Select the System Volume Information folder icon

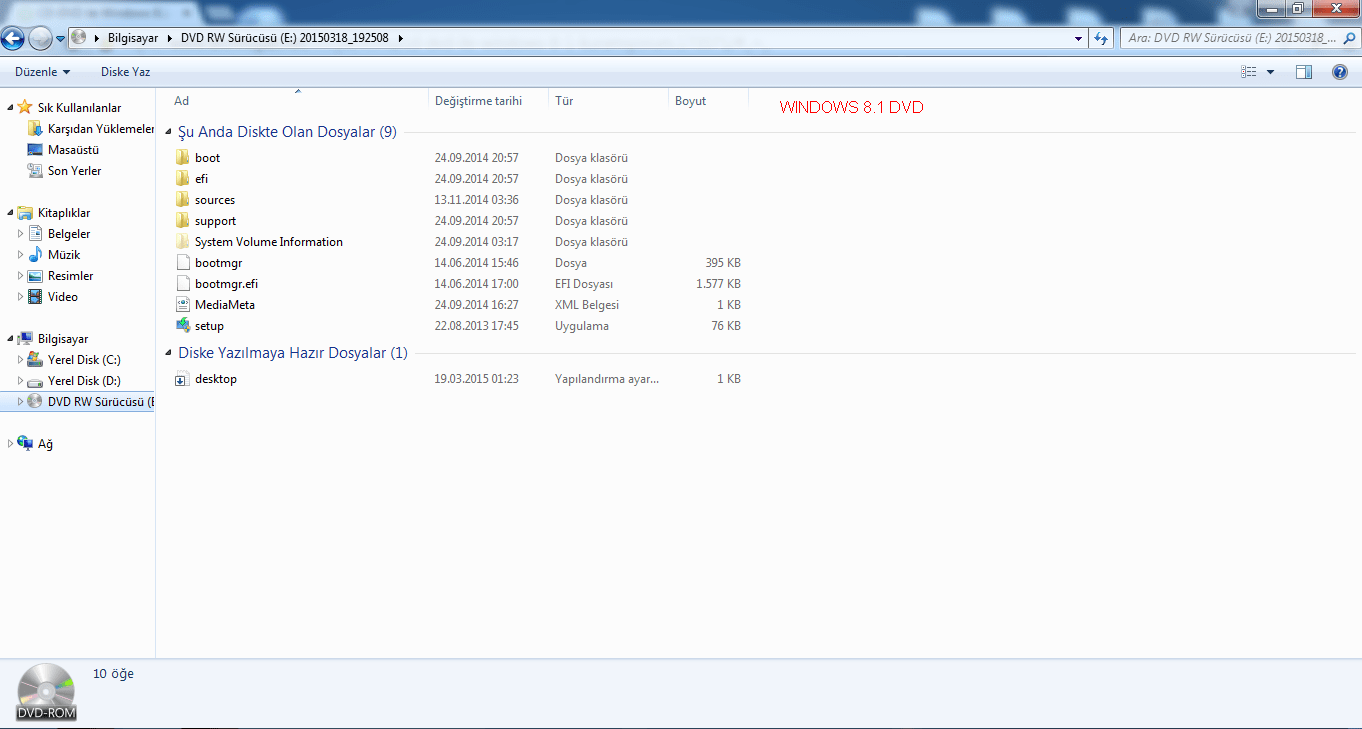(x=182, y=242)
